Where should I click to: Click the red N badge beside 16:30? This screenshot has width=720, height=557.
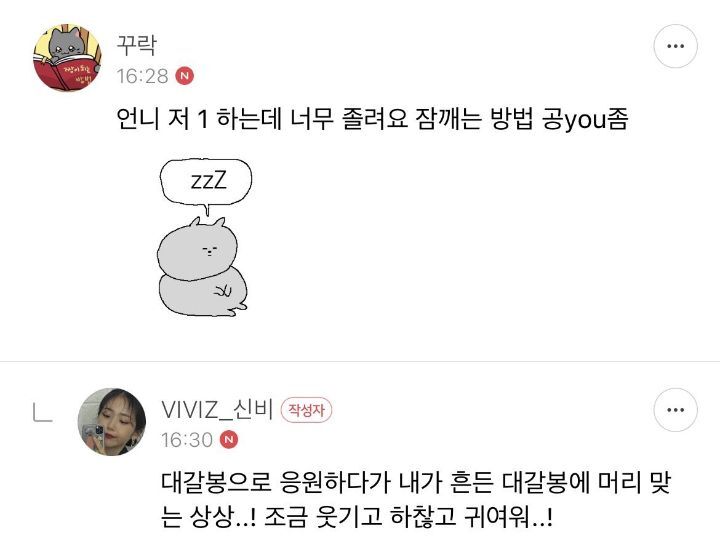(229, 439)
